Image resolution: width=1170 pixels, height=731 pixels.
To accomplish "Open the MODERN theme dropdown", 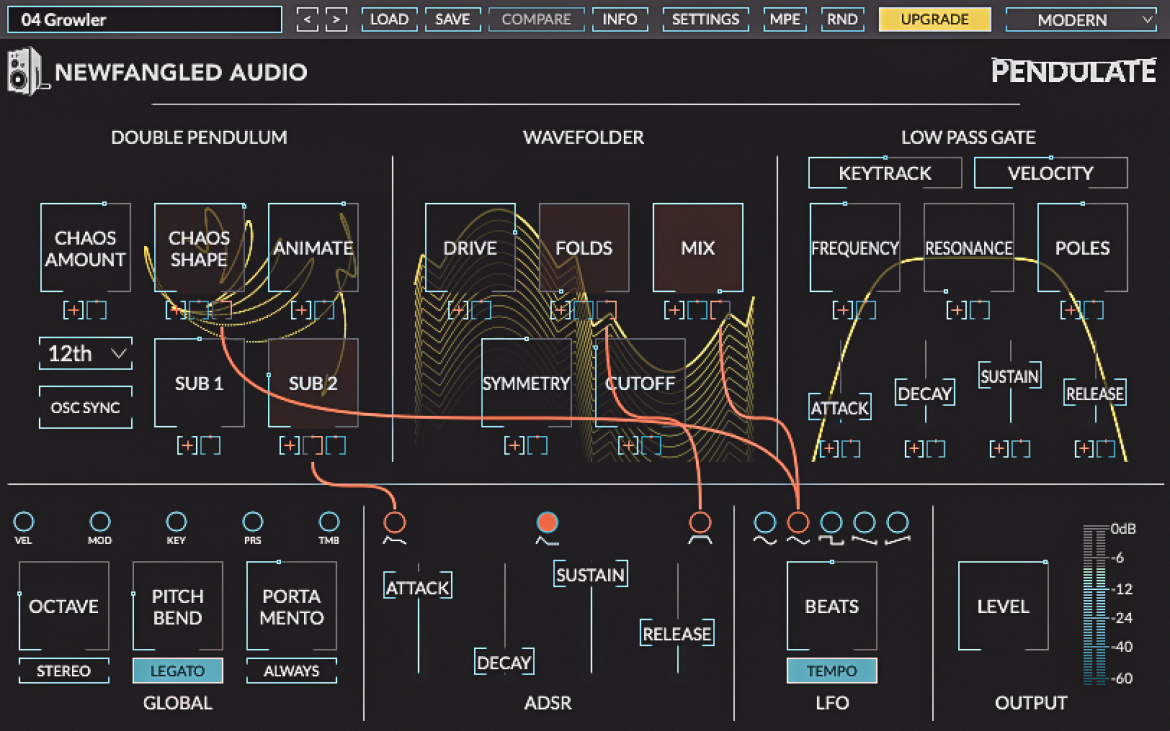I will [1082, 19].
